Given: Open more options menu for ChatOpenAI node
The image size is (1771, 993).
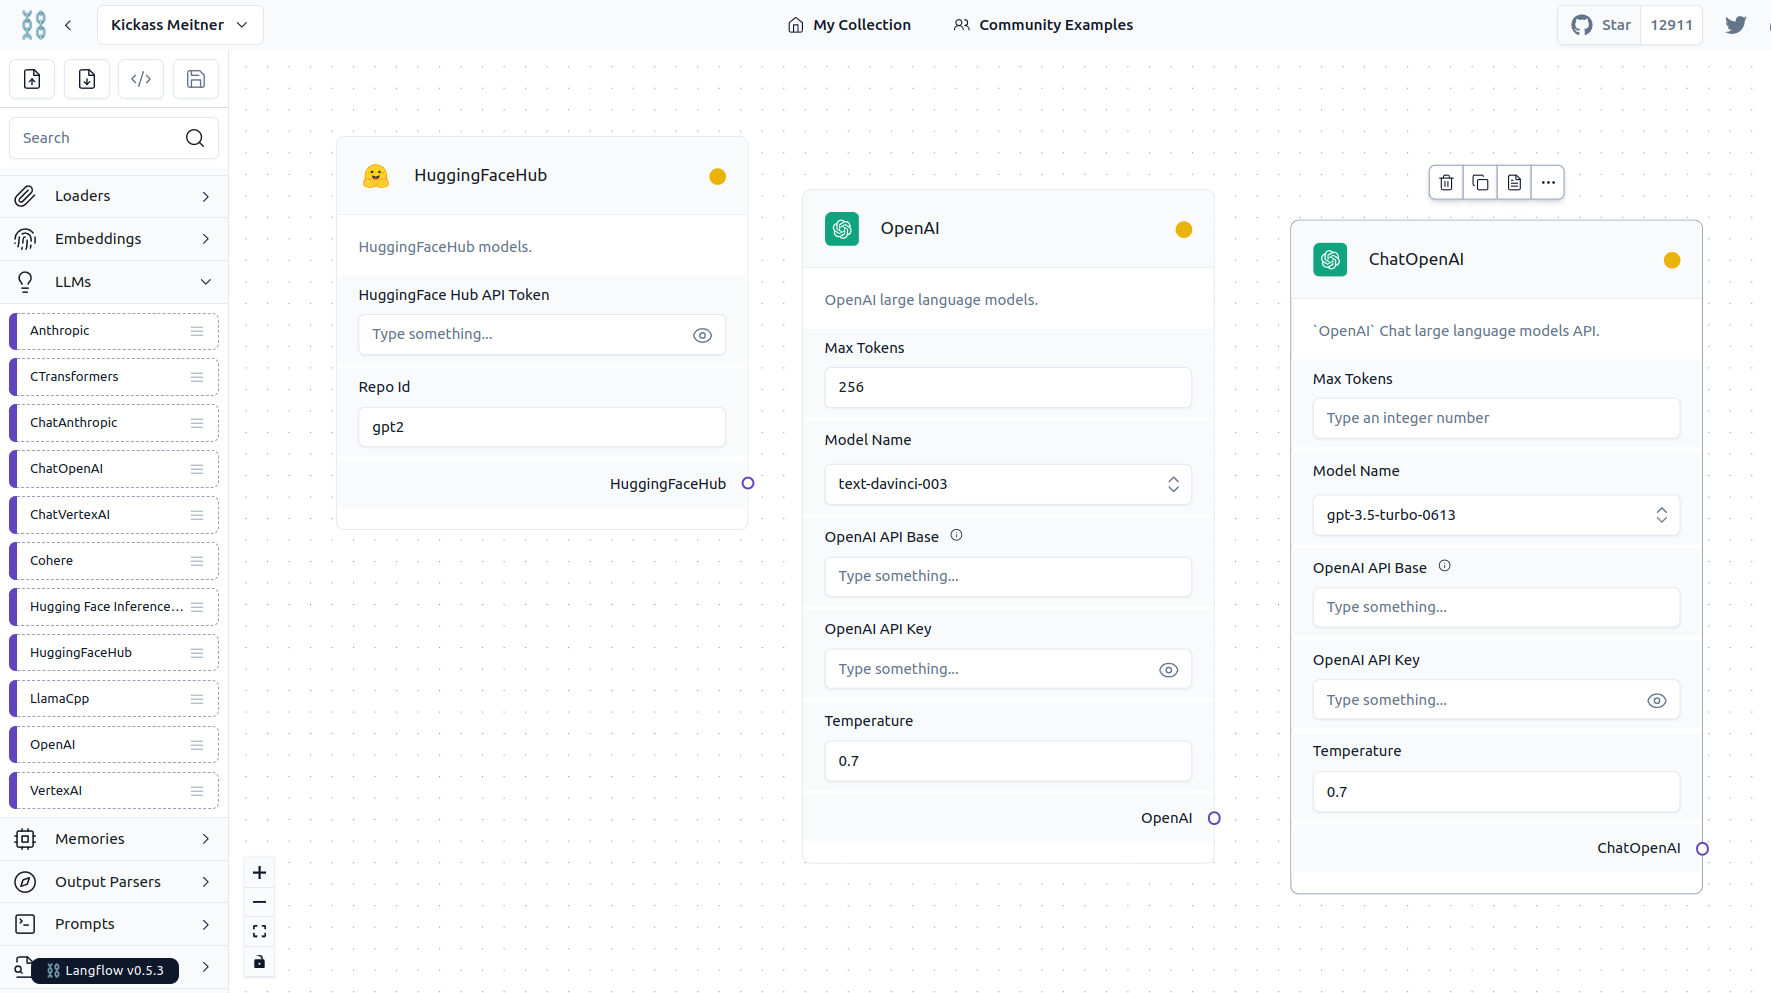Looking at the screenshot, I should click(1548, 182).
